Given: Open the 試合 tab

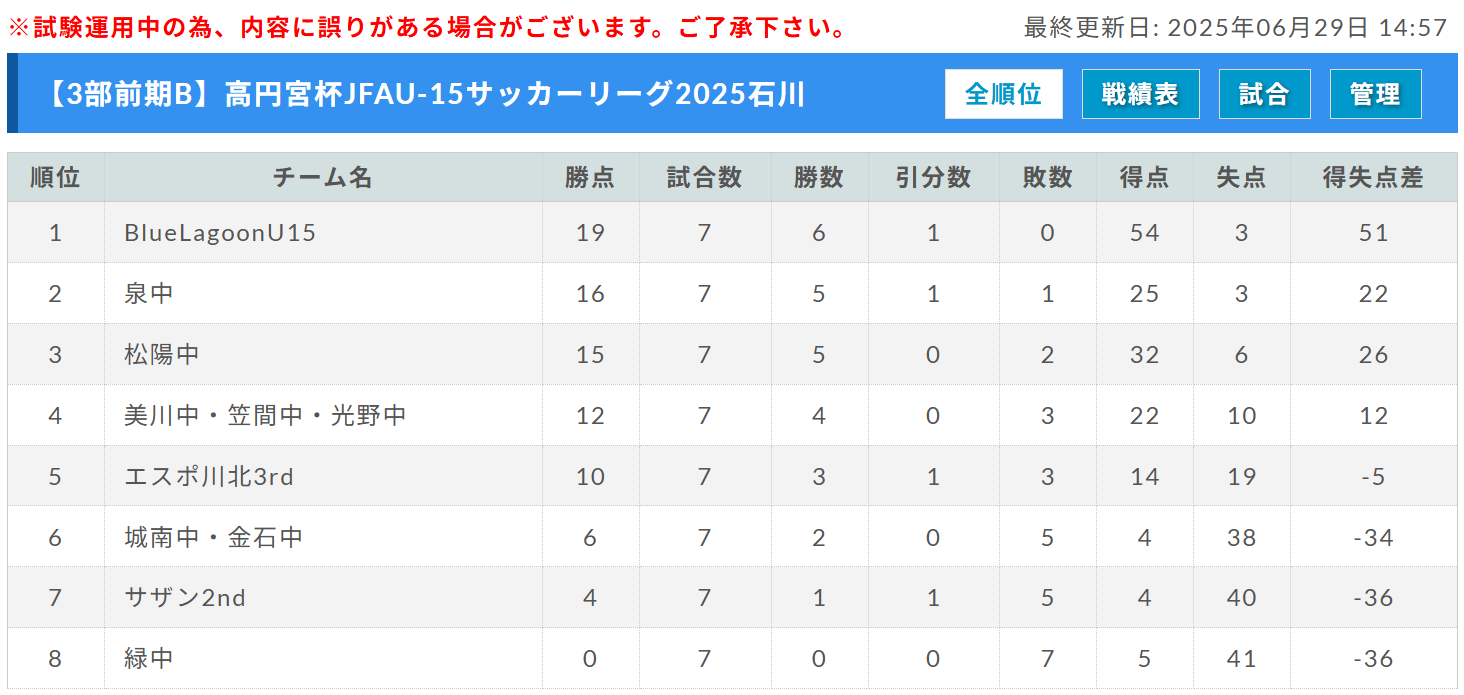Looking at the screenshot, I should click(x=1264, y=94).
